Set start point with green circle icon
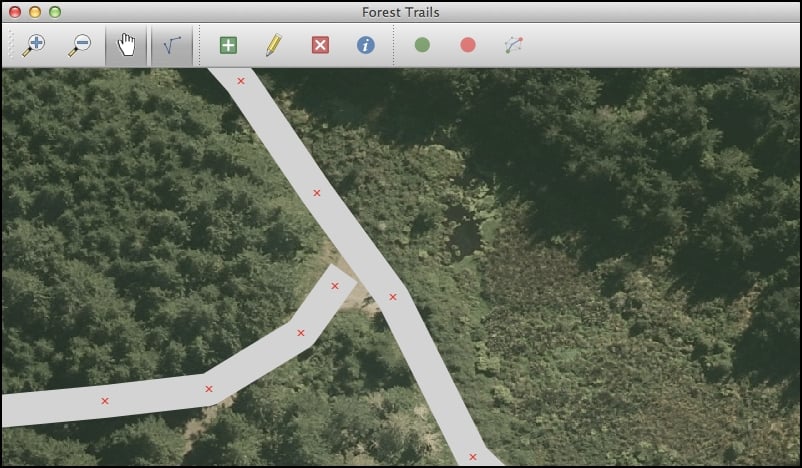The height and width of the screenshot is (468, 802). coord(422,45)
